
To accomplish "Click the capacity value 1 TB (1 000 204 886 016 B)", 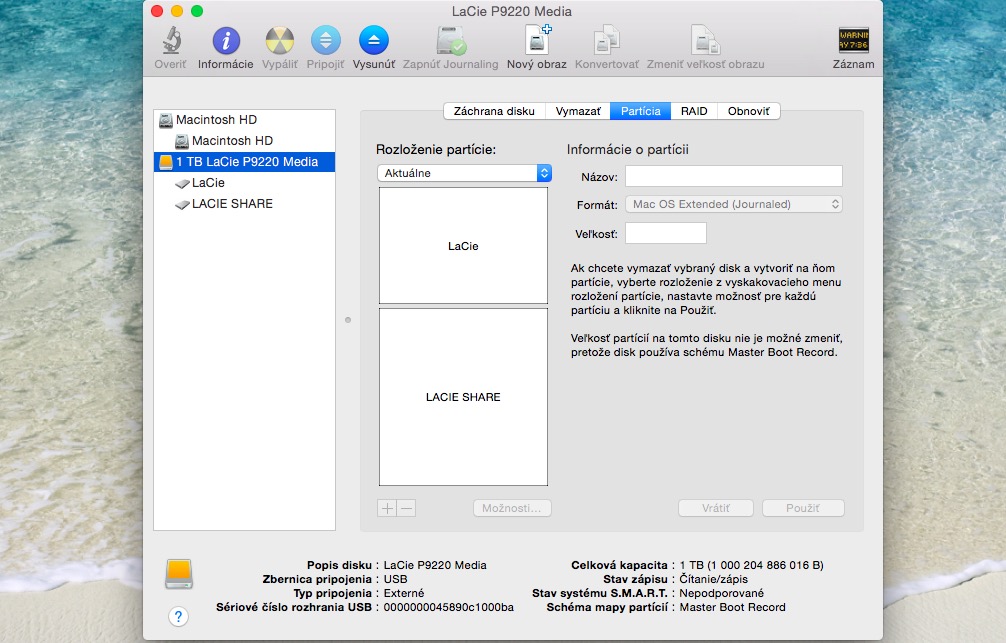I will point(751,565).
